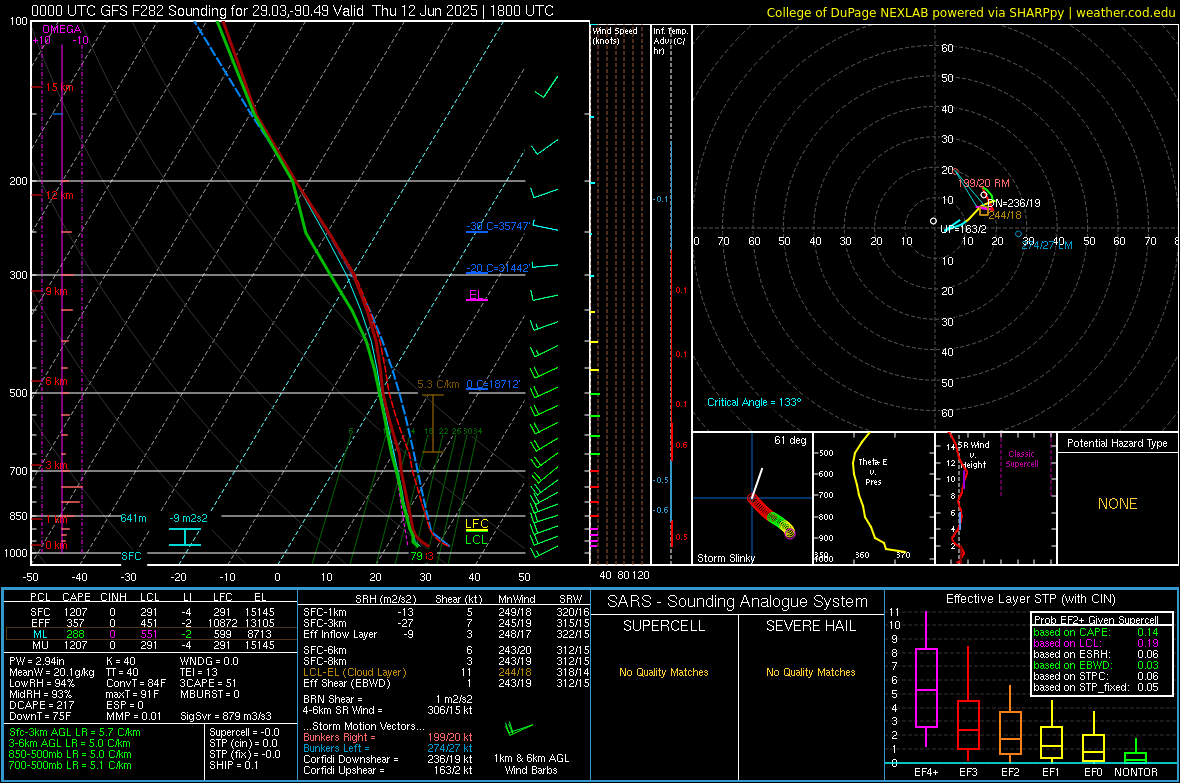This screenshot has width=1180, height=783.
Task: Click the 641m label
Action: [133, 518]
